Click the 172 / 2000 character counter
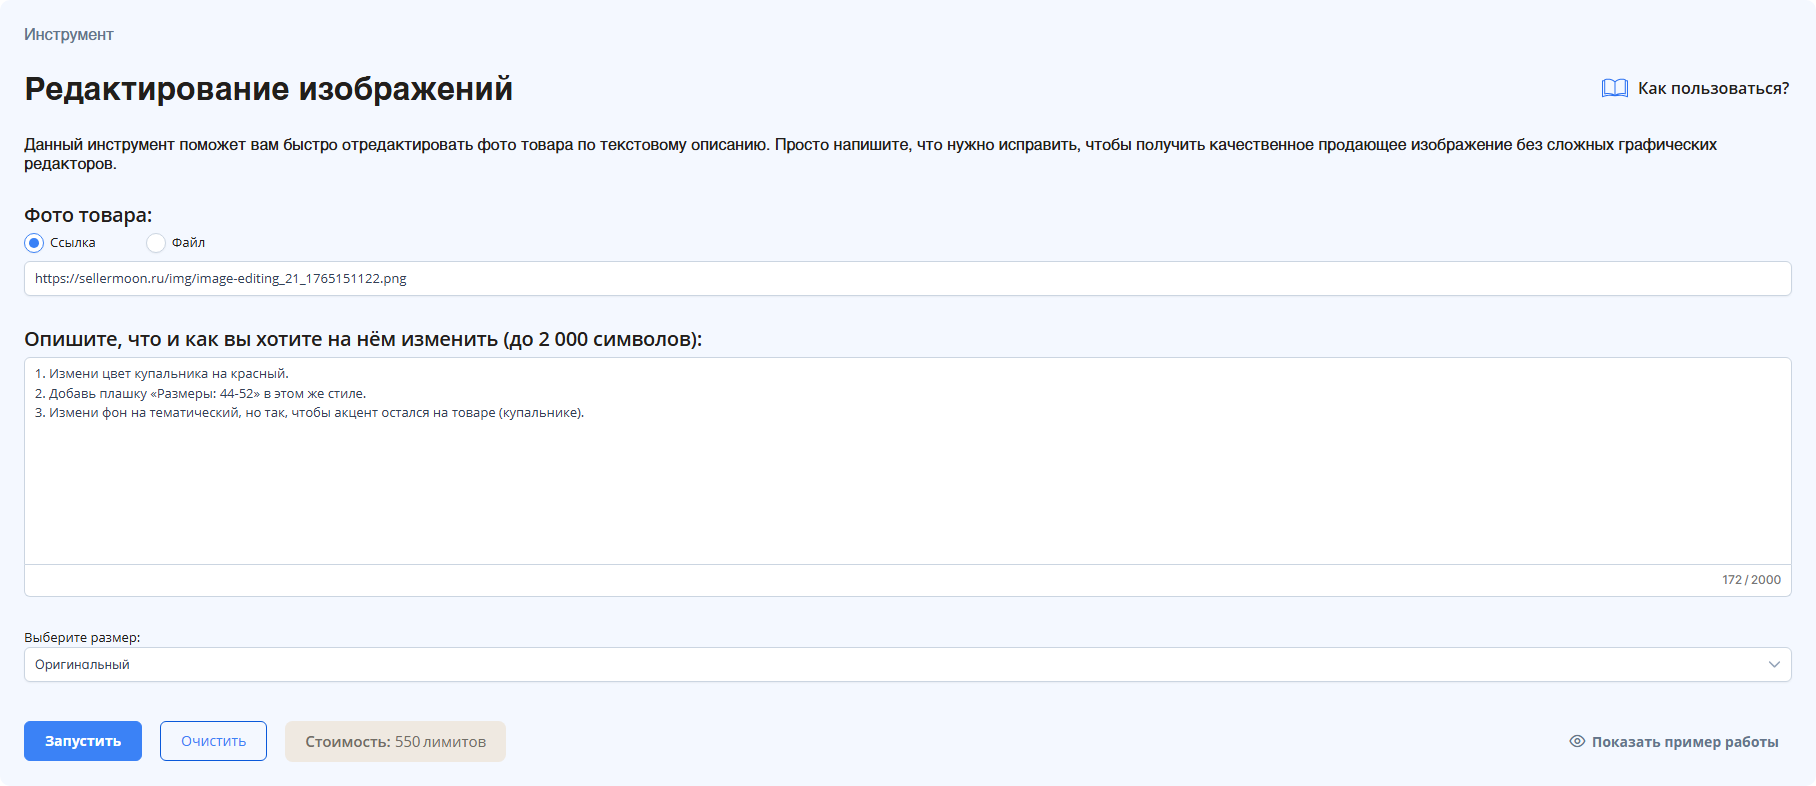The image size is (1816, 786). (1750, 580)
